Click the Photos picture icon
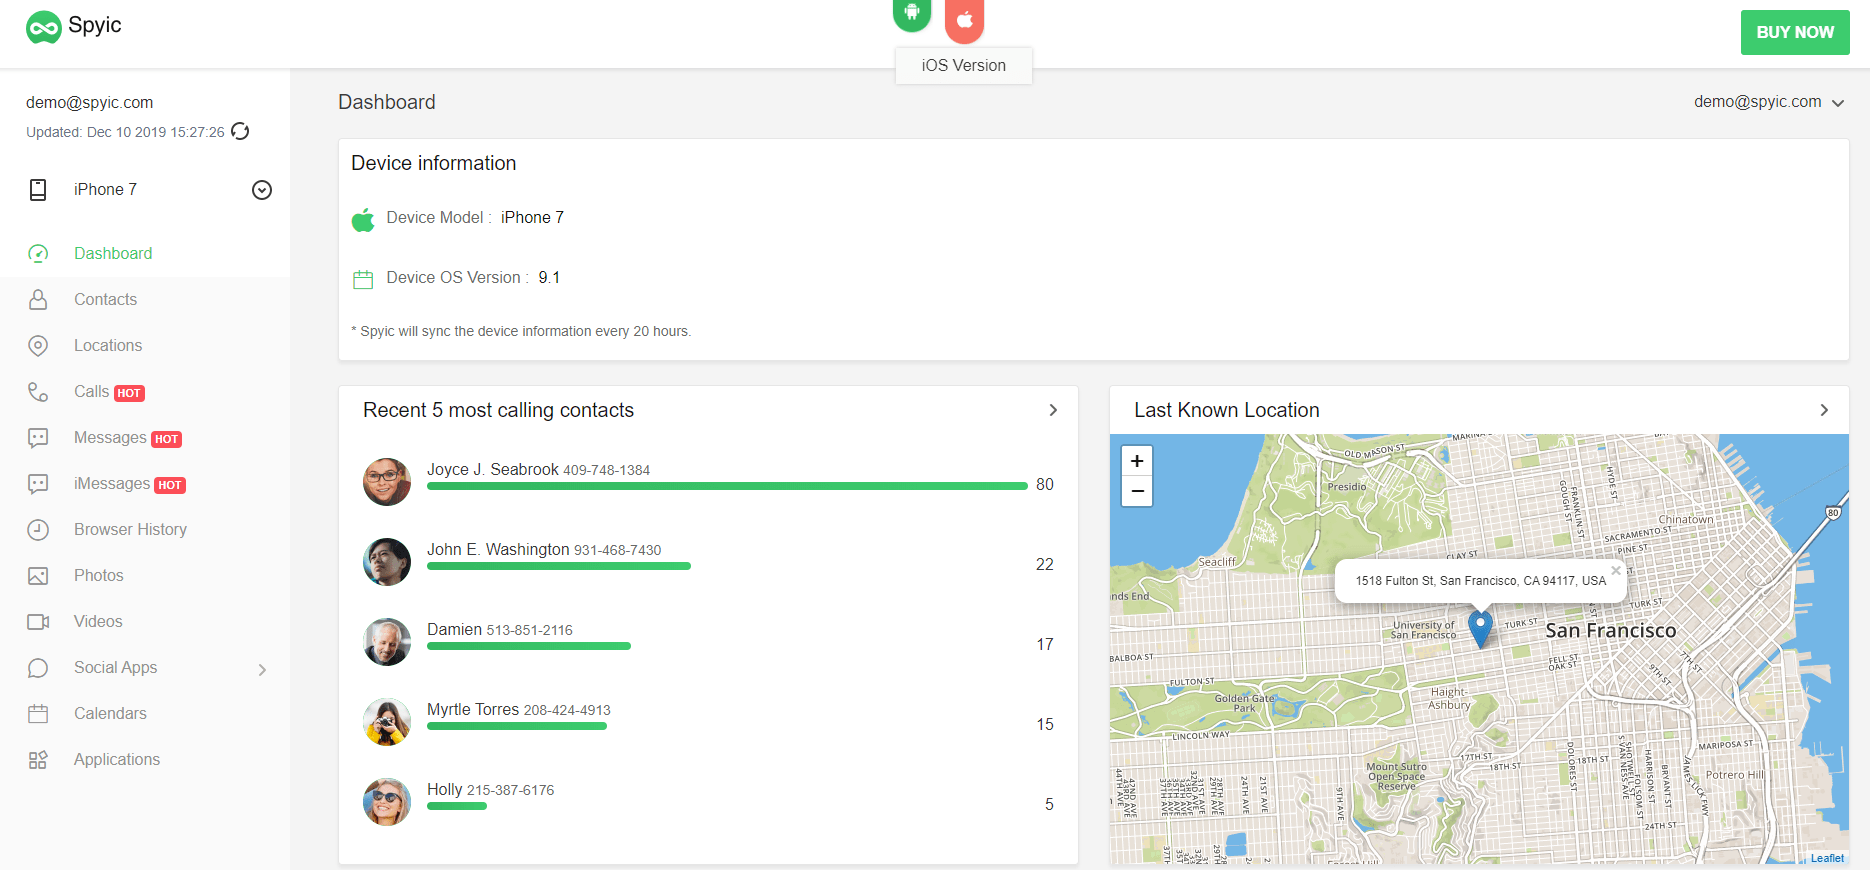Viewport: 1870px width, 870px height. 38,576
